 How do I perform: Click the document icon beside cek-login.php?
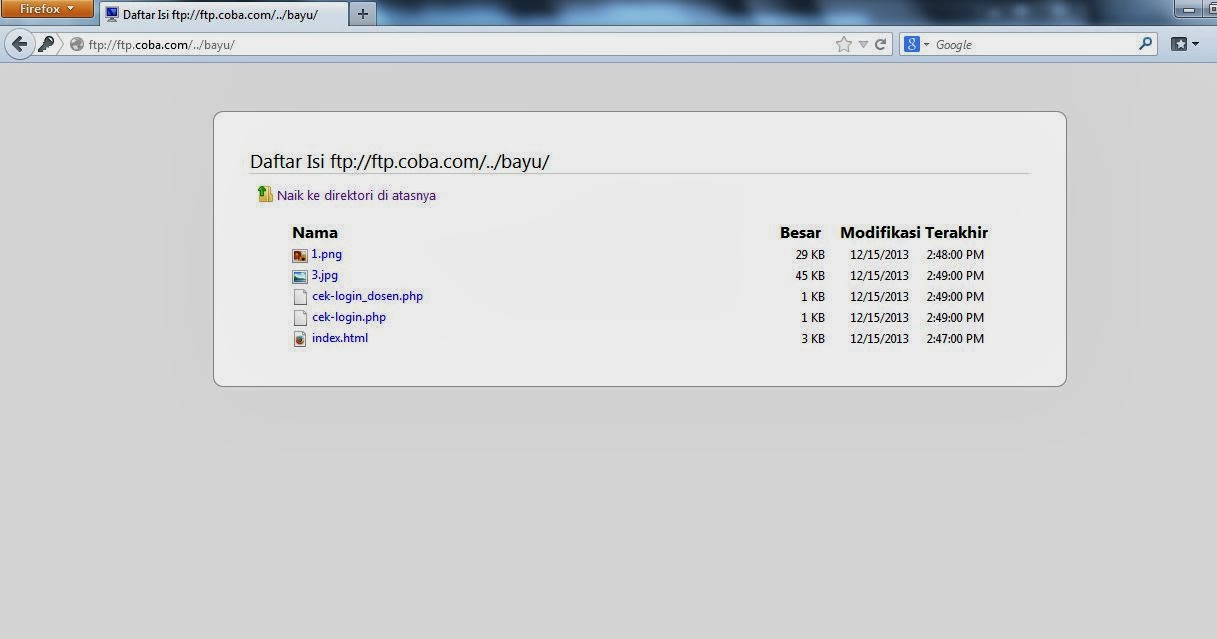coord(300,317)
